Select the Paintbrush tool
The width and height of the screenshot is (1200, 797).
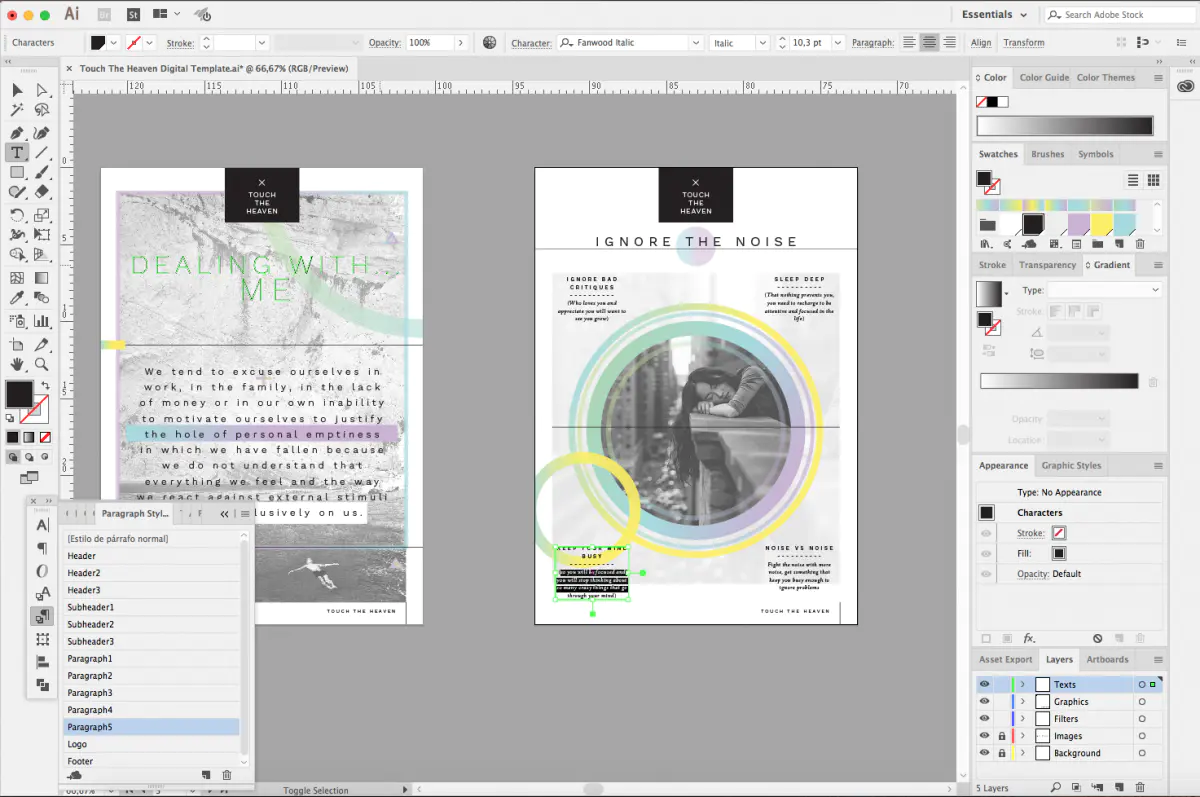(42, 173)
